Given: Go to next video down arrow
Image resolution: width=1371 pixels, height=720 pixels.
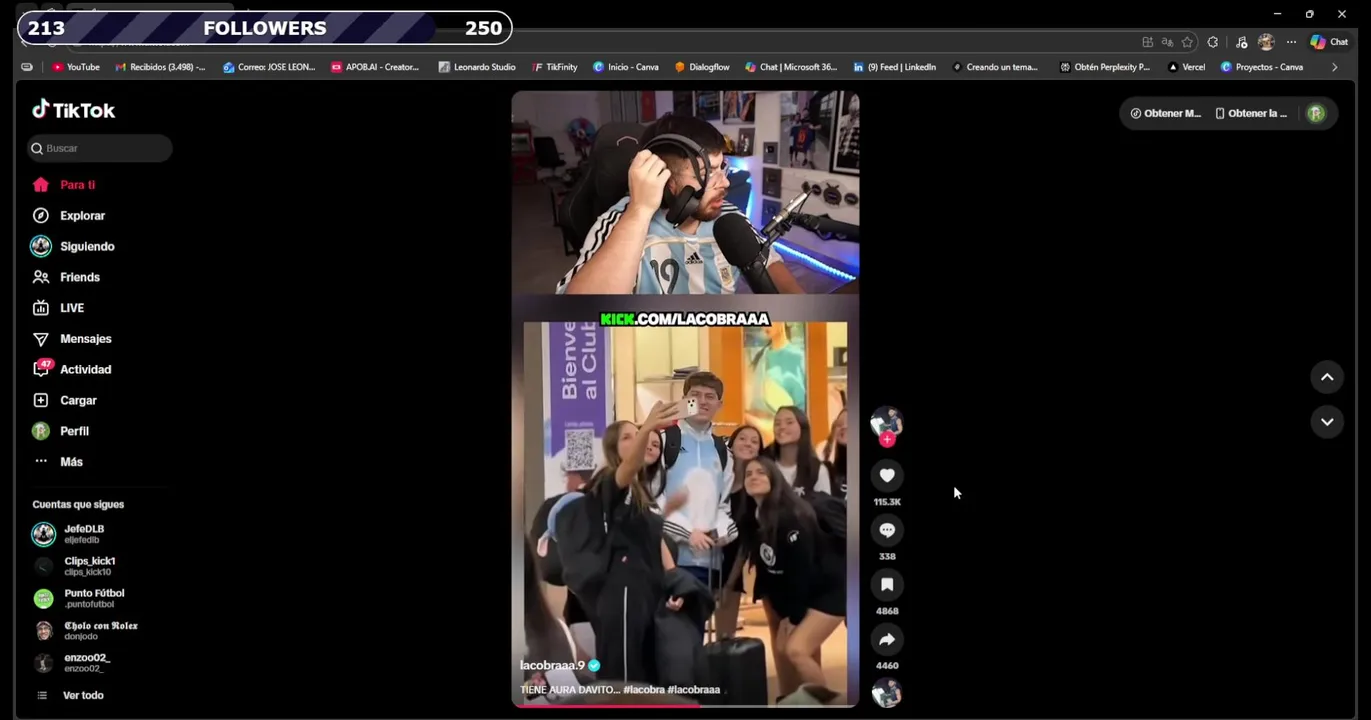Looking at the screenshot, I should point(1327,421).
